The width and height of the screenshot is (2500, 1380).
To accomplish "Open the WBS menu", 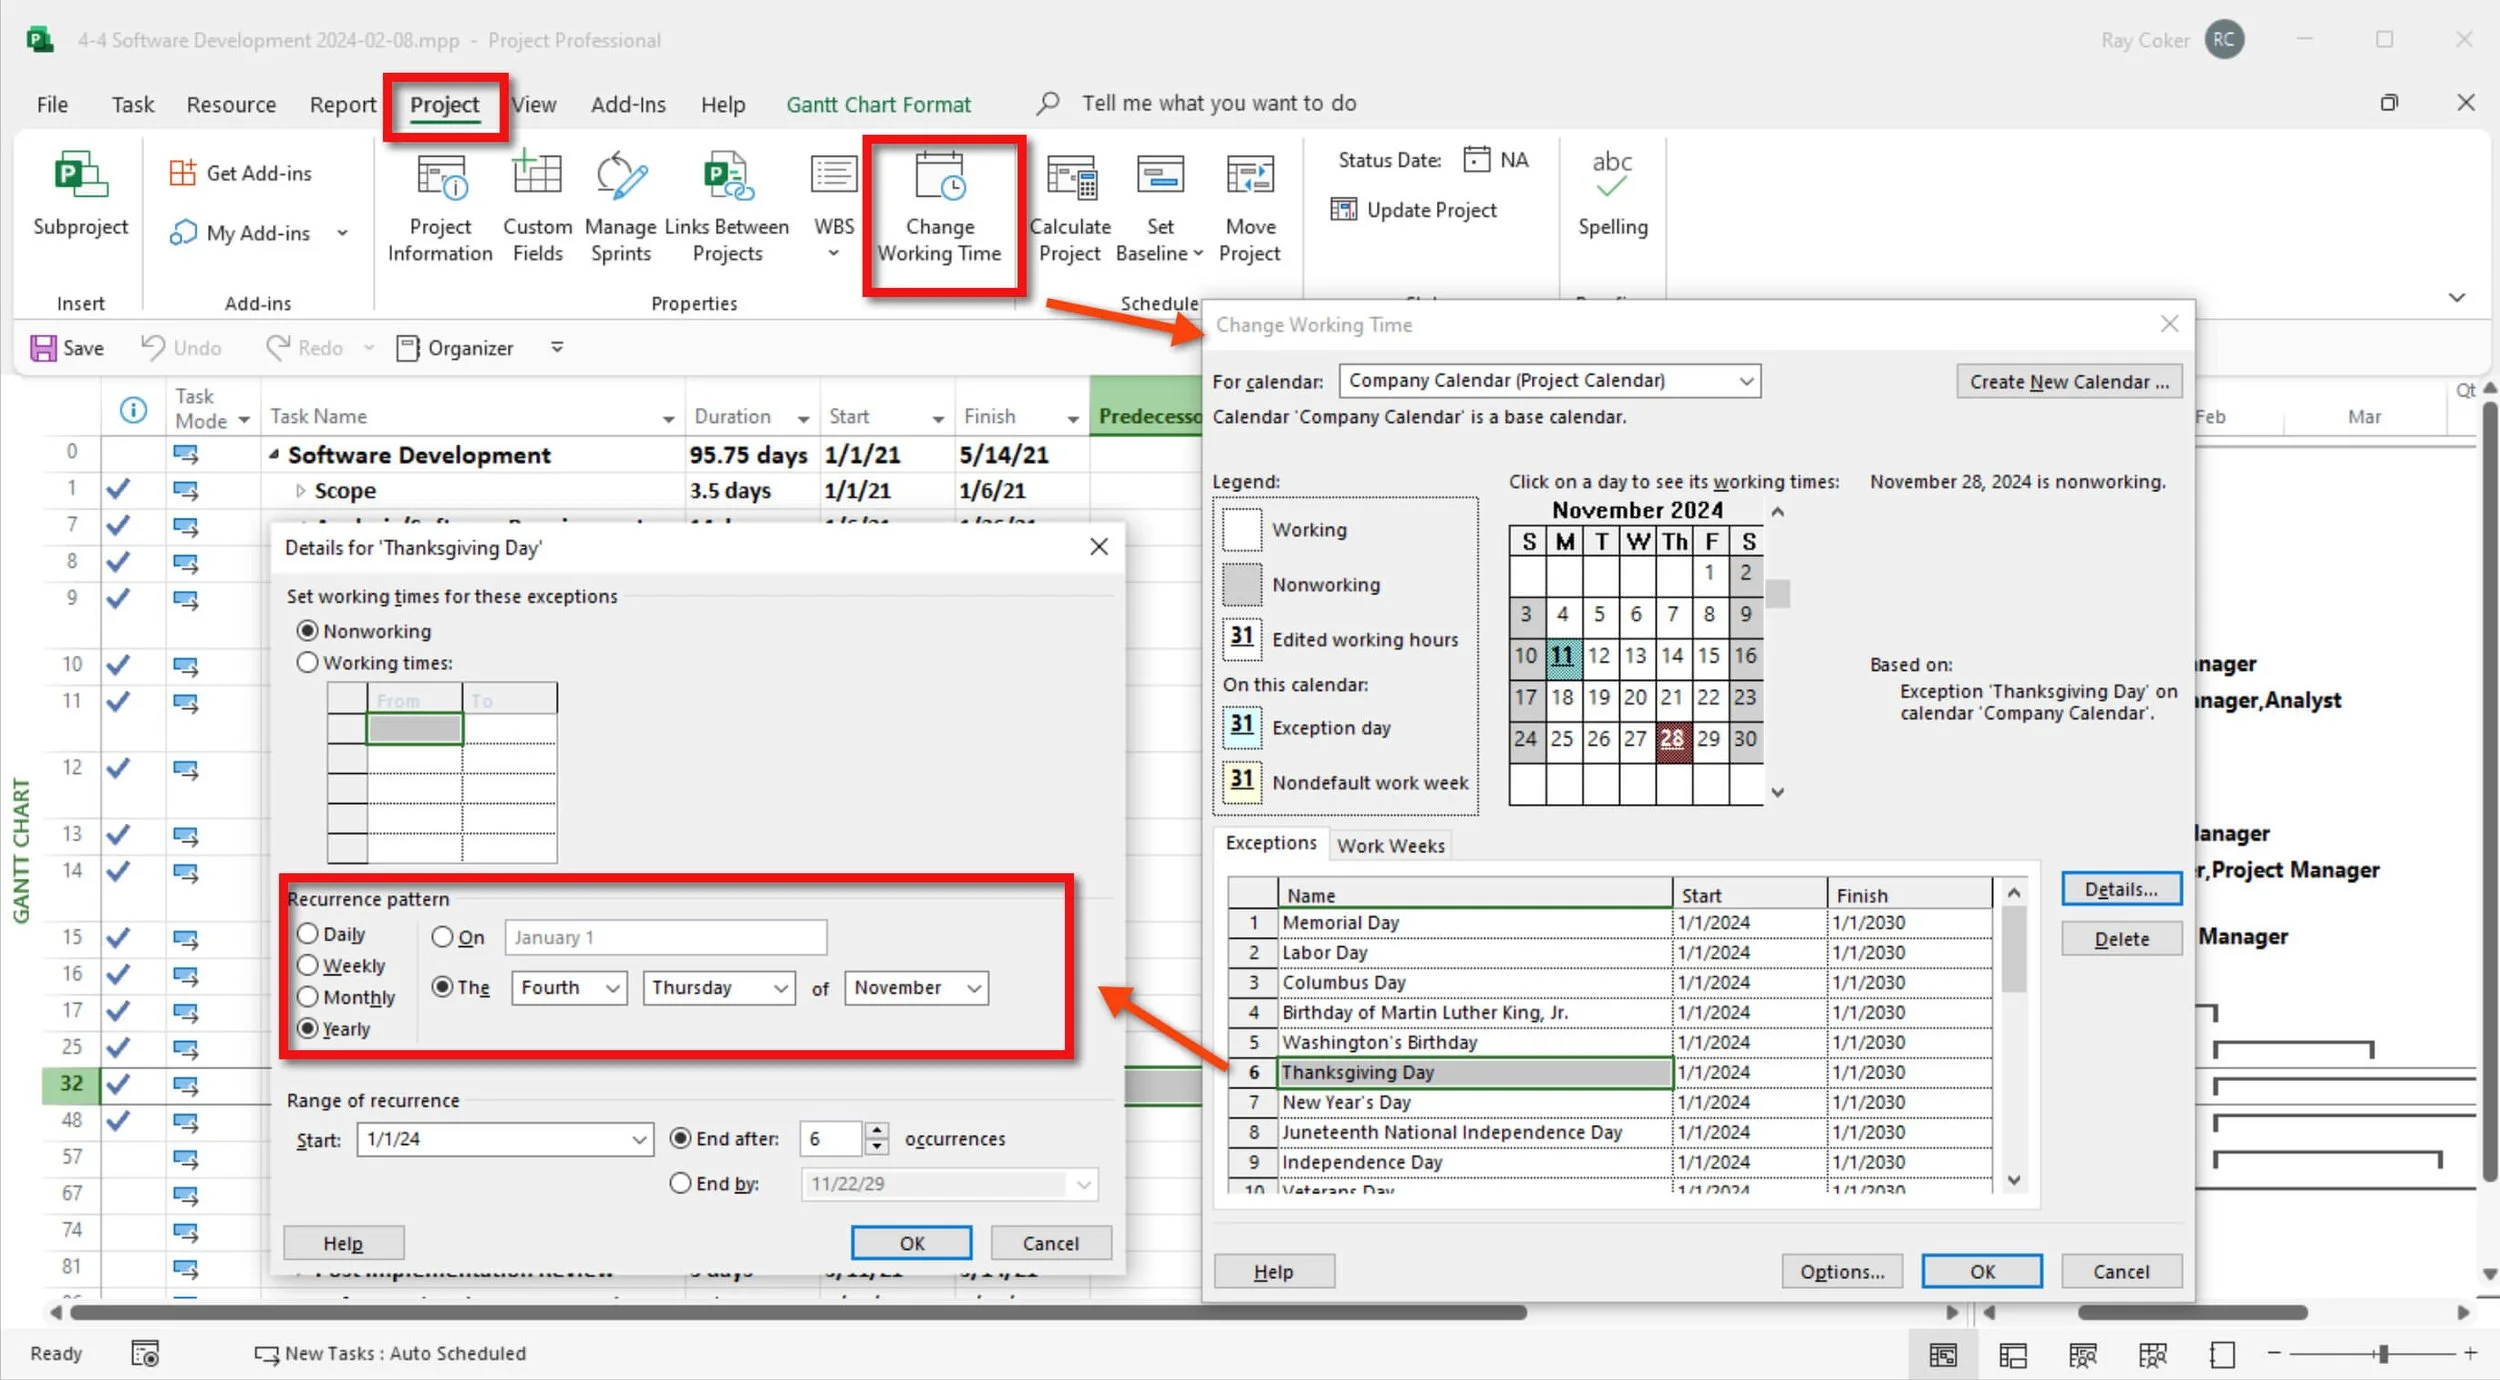I will 834,208.
